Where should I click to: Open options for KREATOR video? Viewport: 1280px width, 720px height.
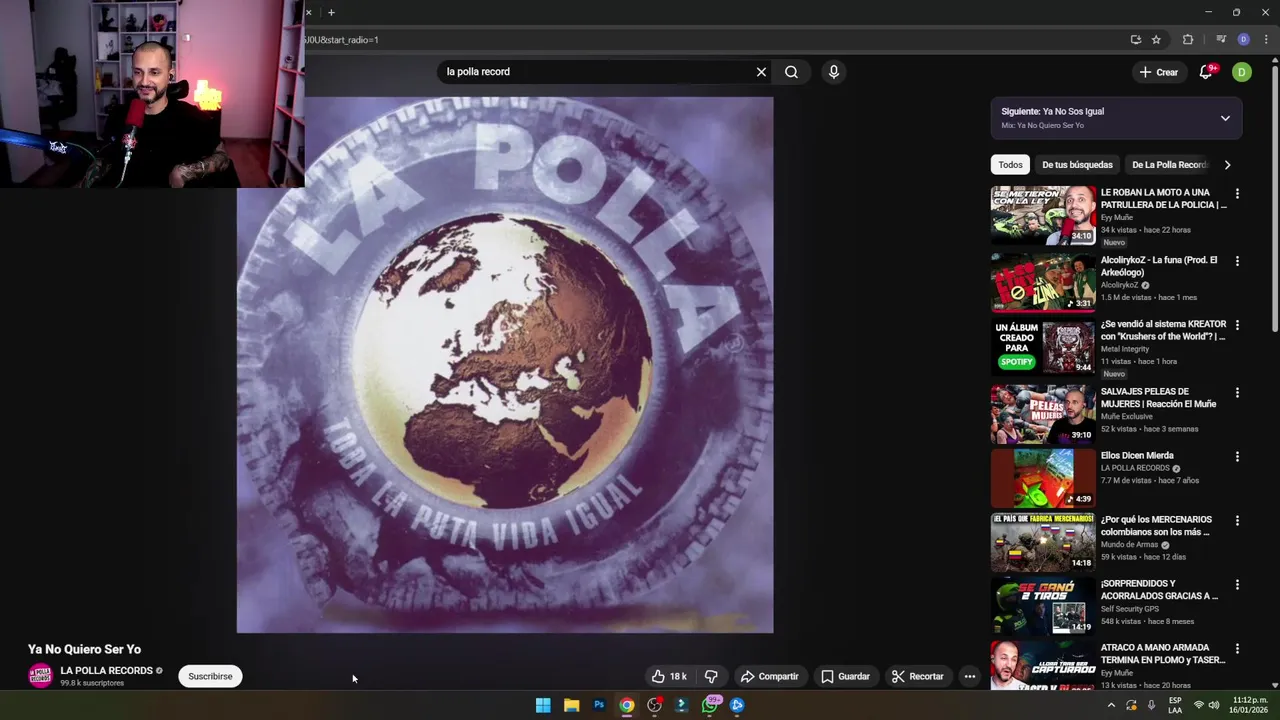(x=1237, y=325)
